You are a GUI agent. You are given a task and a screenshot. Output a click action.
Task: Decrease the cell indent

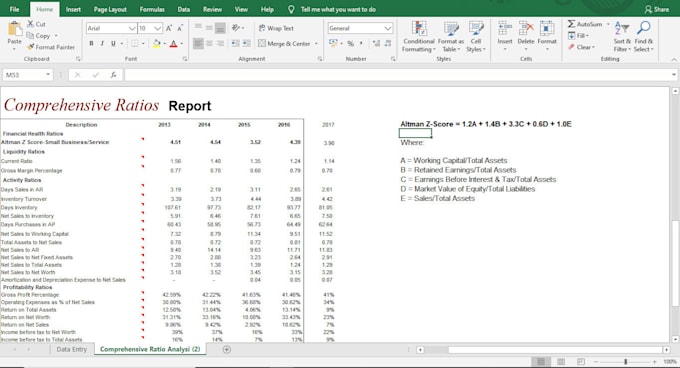coord(235,43)
